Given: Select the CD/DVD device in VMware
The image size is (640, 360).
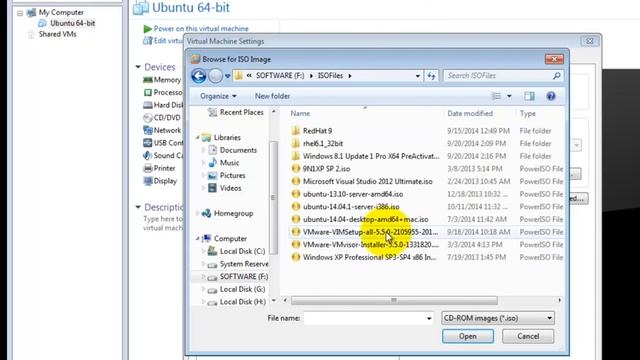Looking at the screenshot, I should 162,118.
